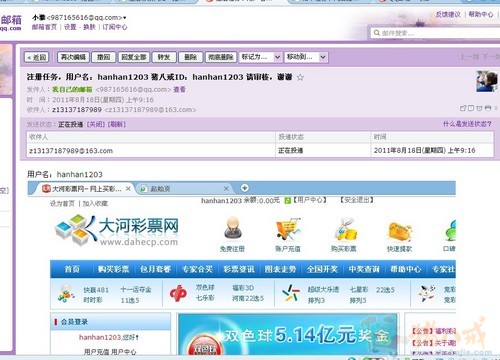Image resolution: width=500 pixels, height=360 pixels.
Task: Click the [关闭] delivery status link
Action: (x=95, y=124)
